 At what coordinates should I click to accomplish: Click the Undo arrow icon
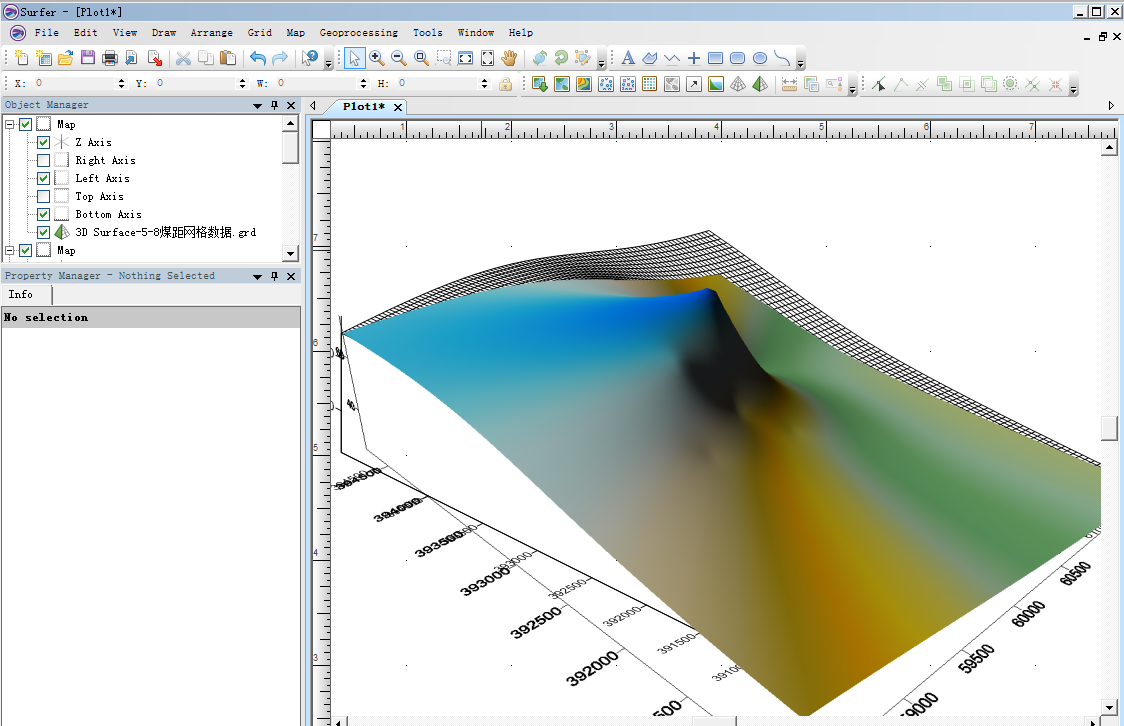pos(258,58)
